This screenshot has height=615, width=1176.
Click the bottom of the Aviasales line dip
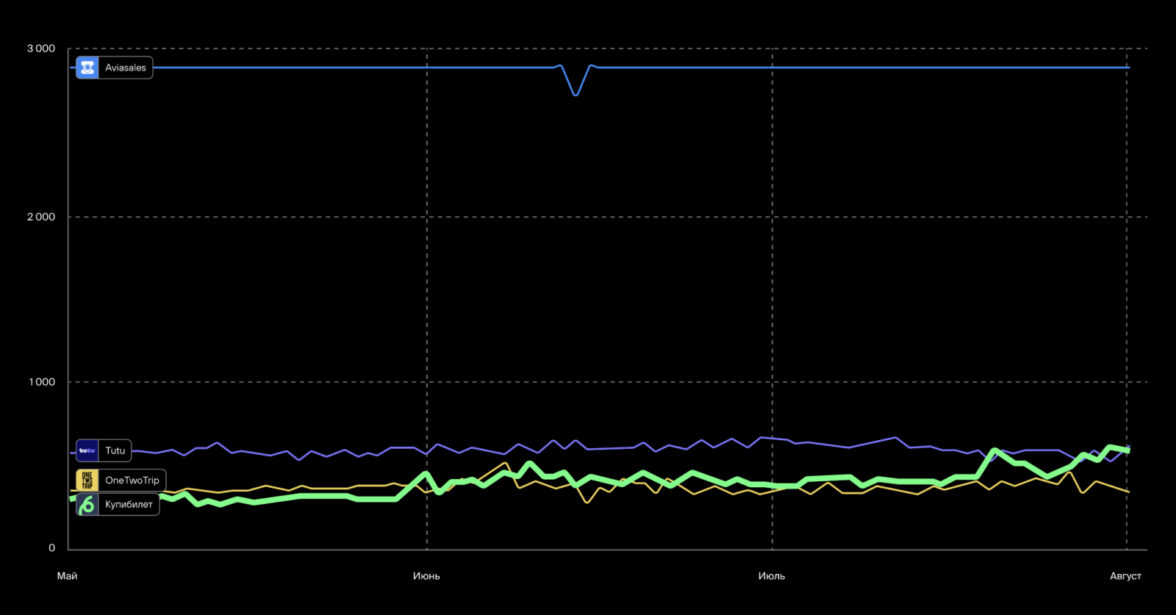tap(575, 95)
